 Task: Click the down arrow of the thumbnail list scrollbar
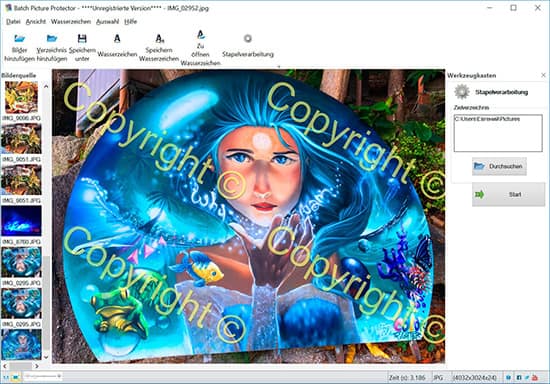[46, 357]
